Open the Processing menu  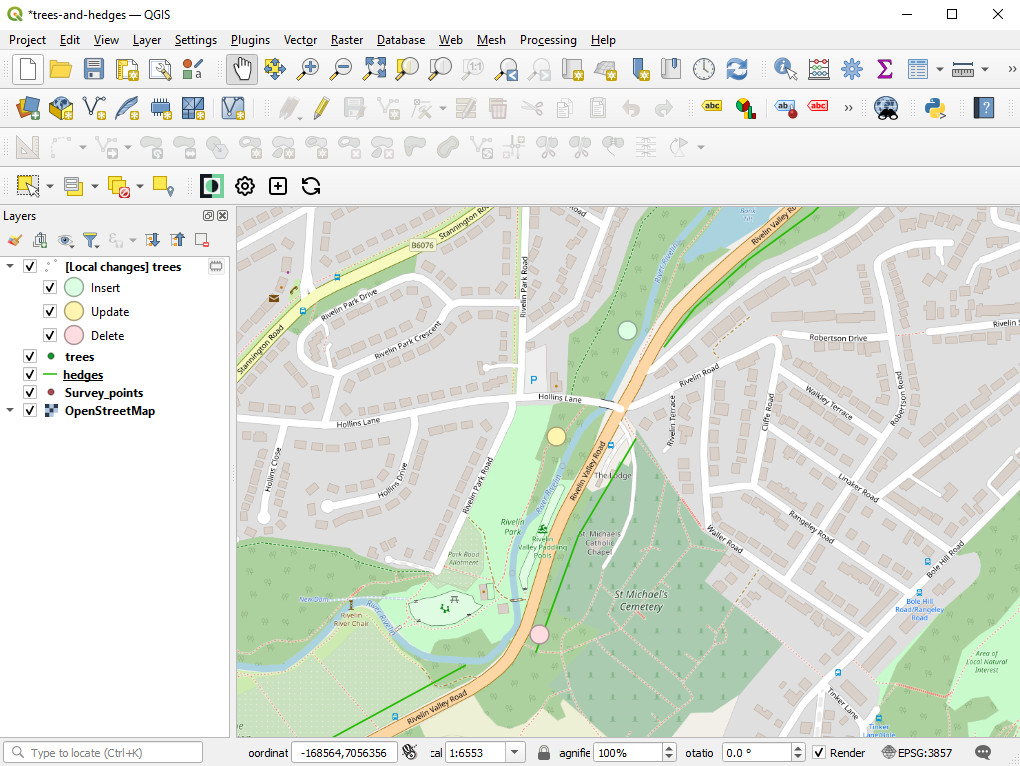[548, 40]
